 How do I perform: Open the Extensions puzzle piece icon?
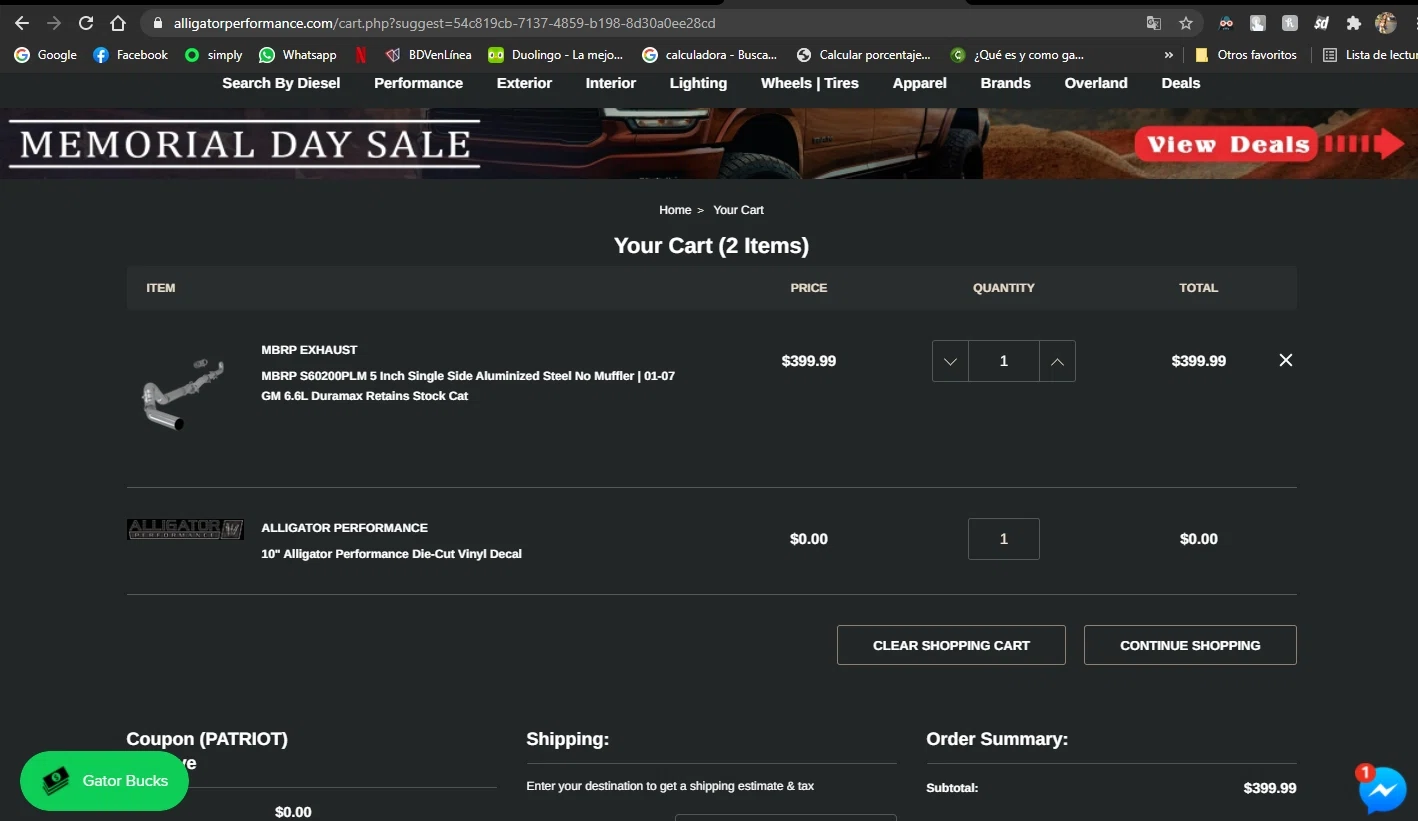coord(1354,23)
